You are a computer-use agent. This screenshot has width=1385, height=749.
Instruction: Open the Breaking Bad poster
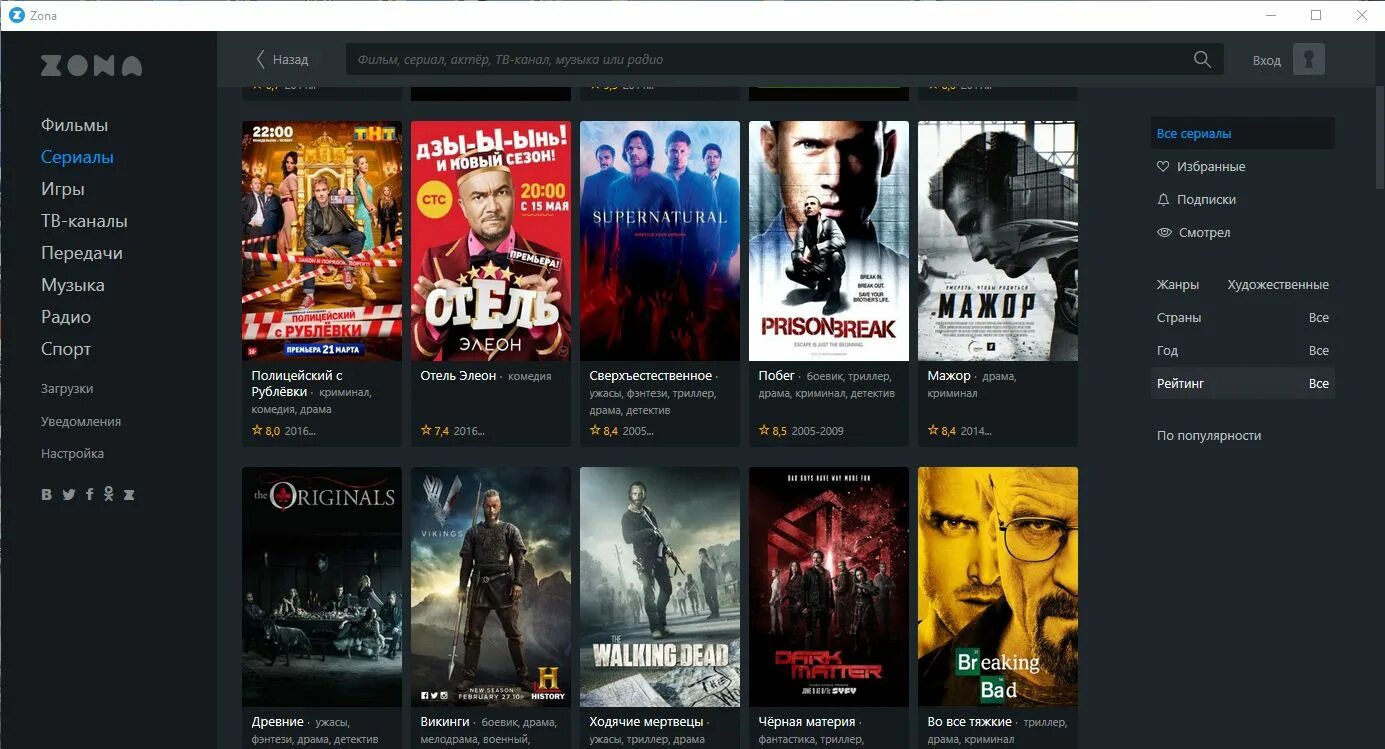[x=998, y=587]
